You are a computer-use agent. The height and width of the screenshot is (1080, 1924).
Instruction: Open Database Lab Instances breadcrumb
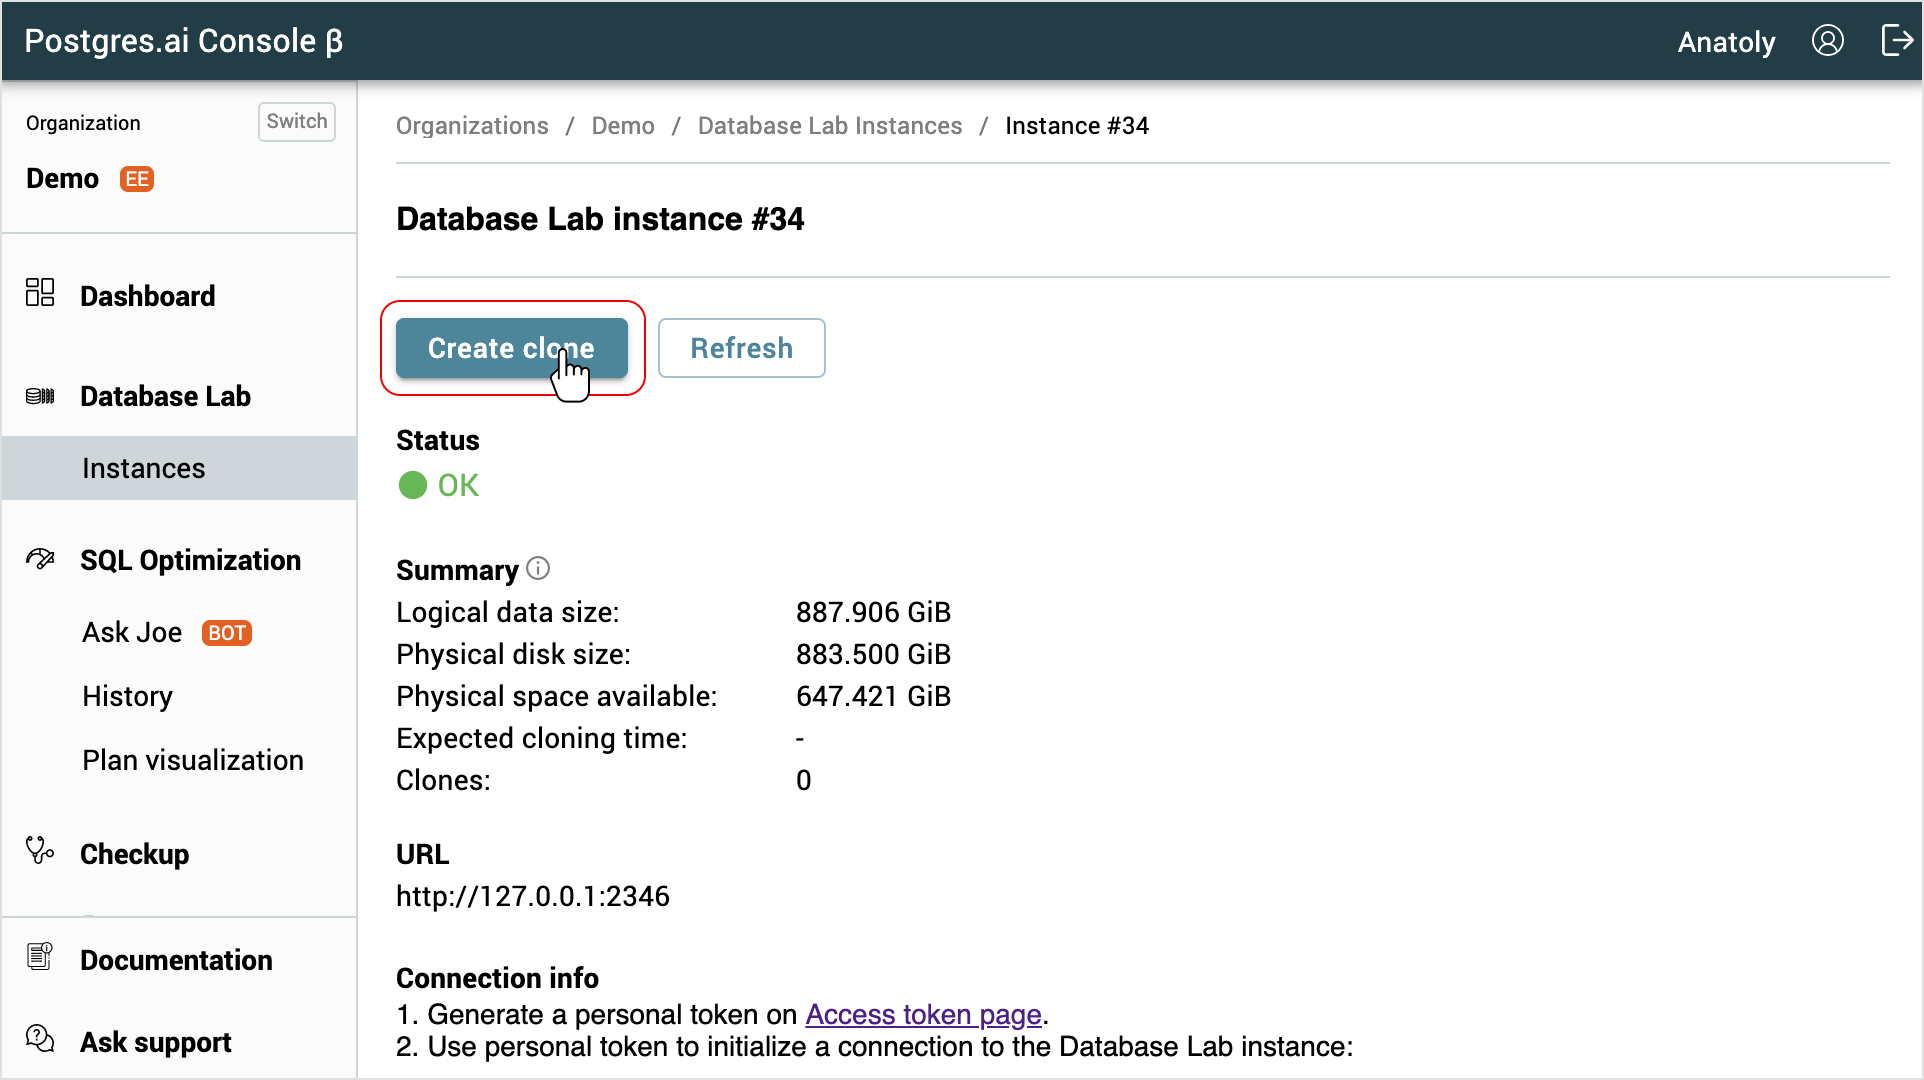click(830, 126)
